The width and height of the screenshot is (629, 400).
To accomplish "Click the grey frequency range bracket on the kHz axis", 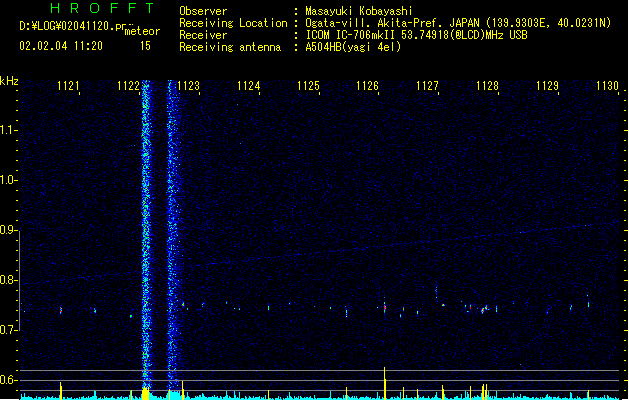I will click(19, 280).
